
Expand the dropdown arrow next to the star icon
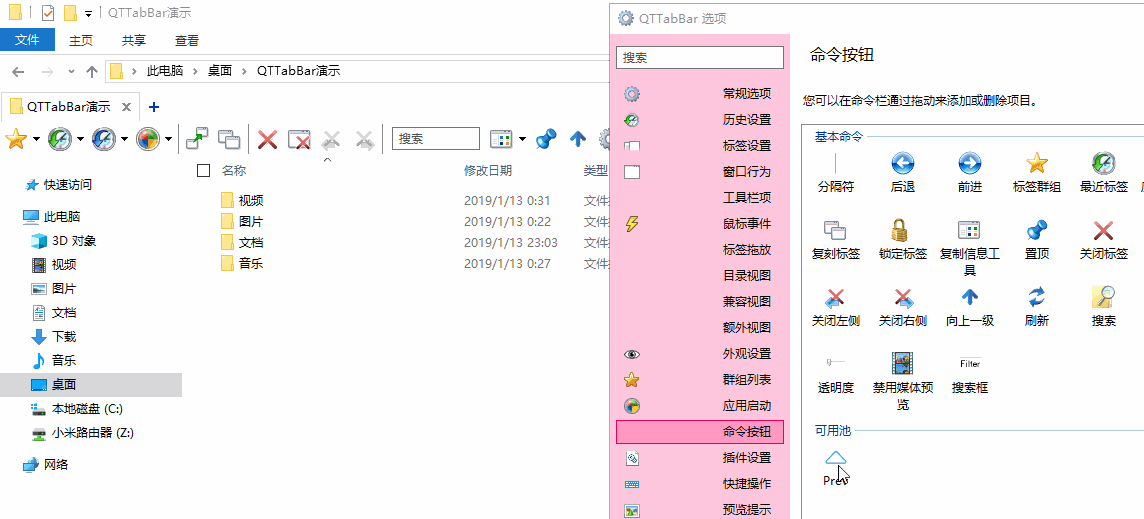pyautogui.click(x=36, y=139)
